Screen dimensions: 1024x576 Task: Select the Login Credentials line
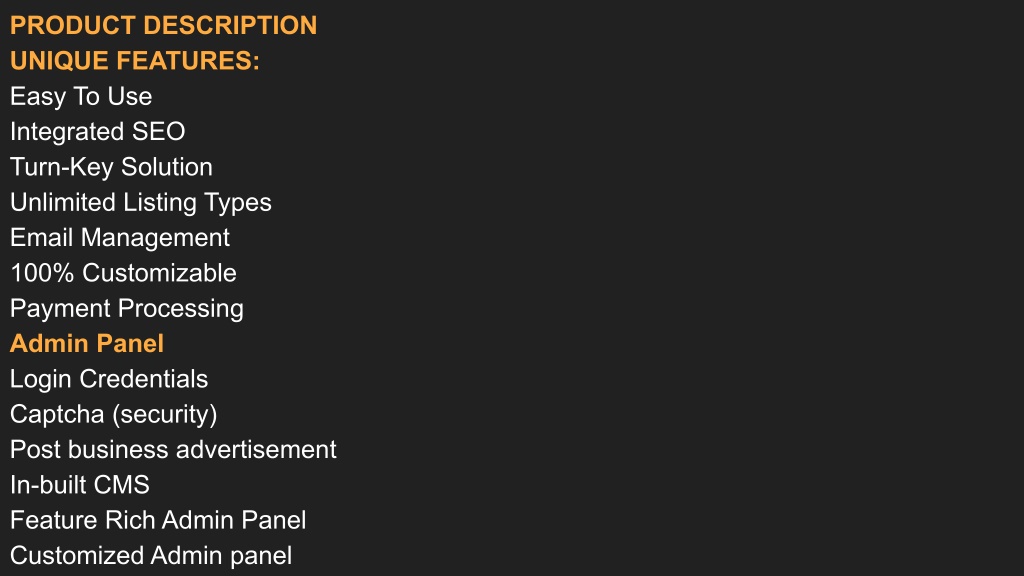click(109, 379)
